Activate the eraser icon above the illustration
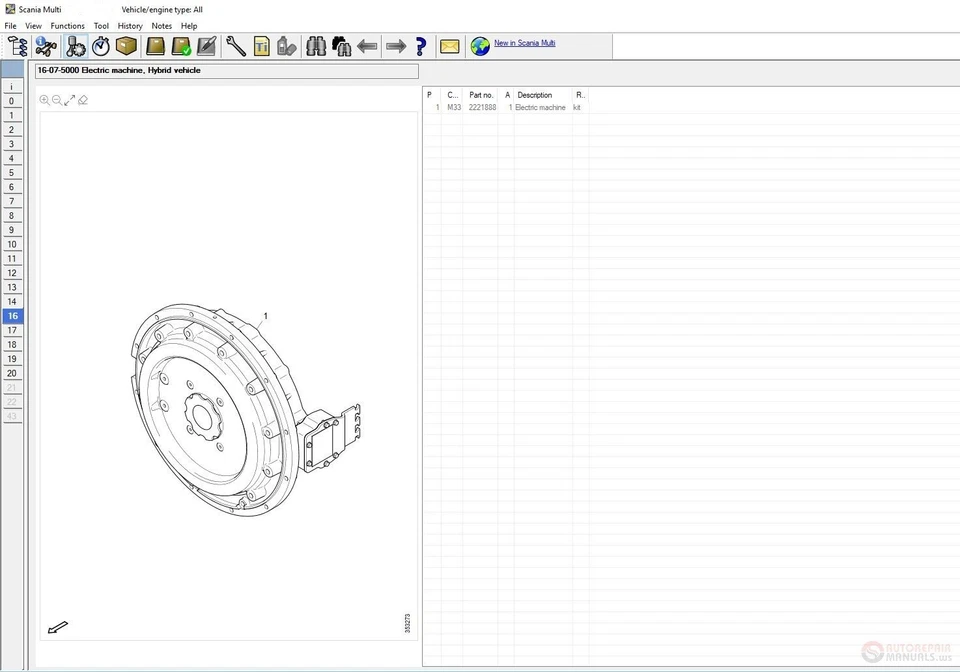This screenshot has height=672, width=960. [83, 99]
